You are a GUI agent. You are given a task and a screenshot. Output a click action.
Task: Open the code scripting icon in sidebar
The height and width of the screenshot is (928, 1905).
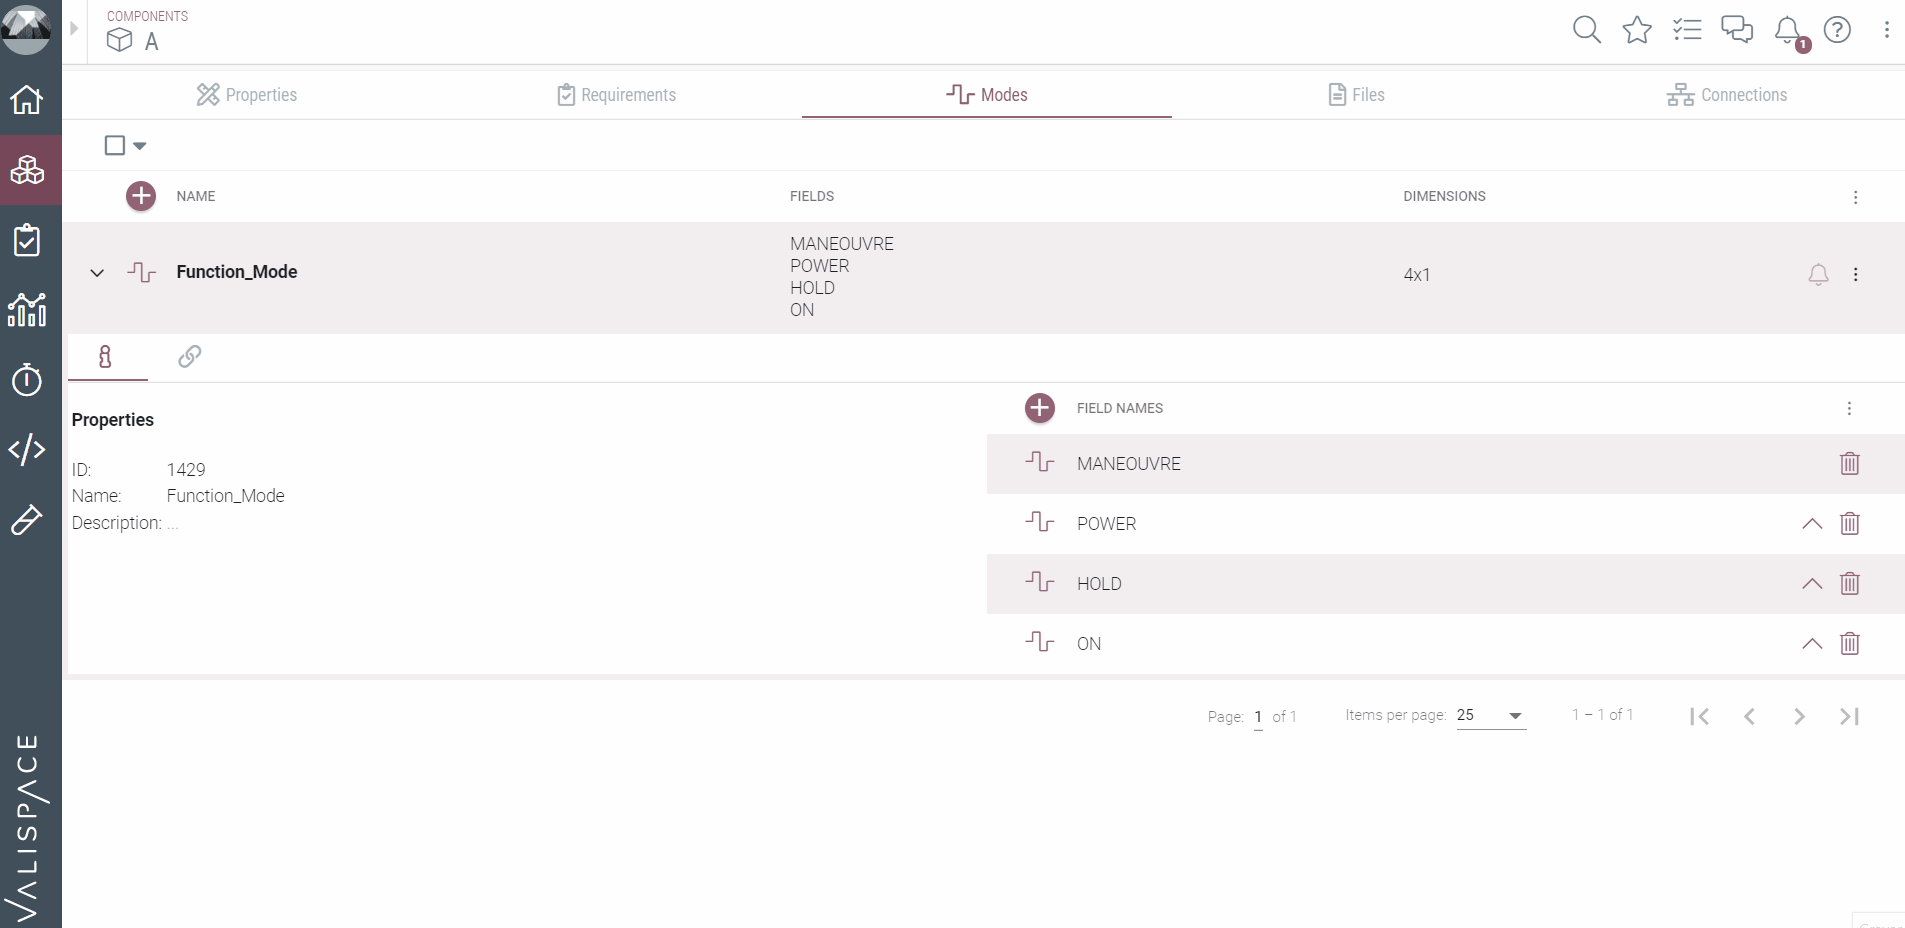pyautogui.click(x=27, y=450)
